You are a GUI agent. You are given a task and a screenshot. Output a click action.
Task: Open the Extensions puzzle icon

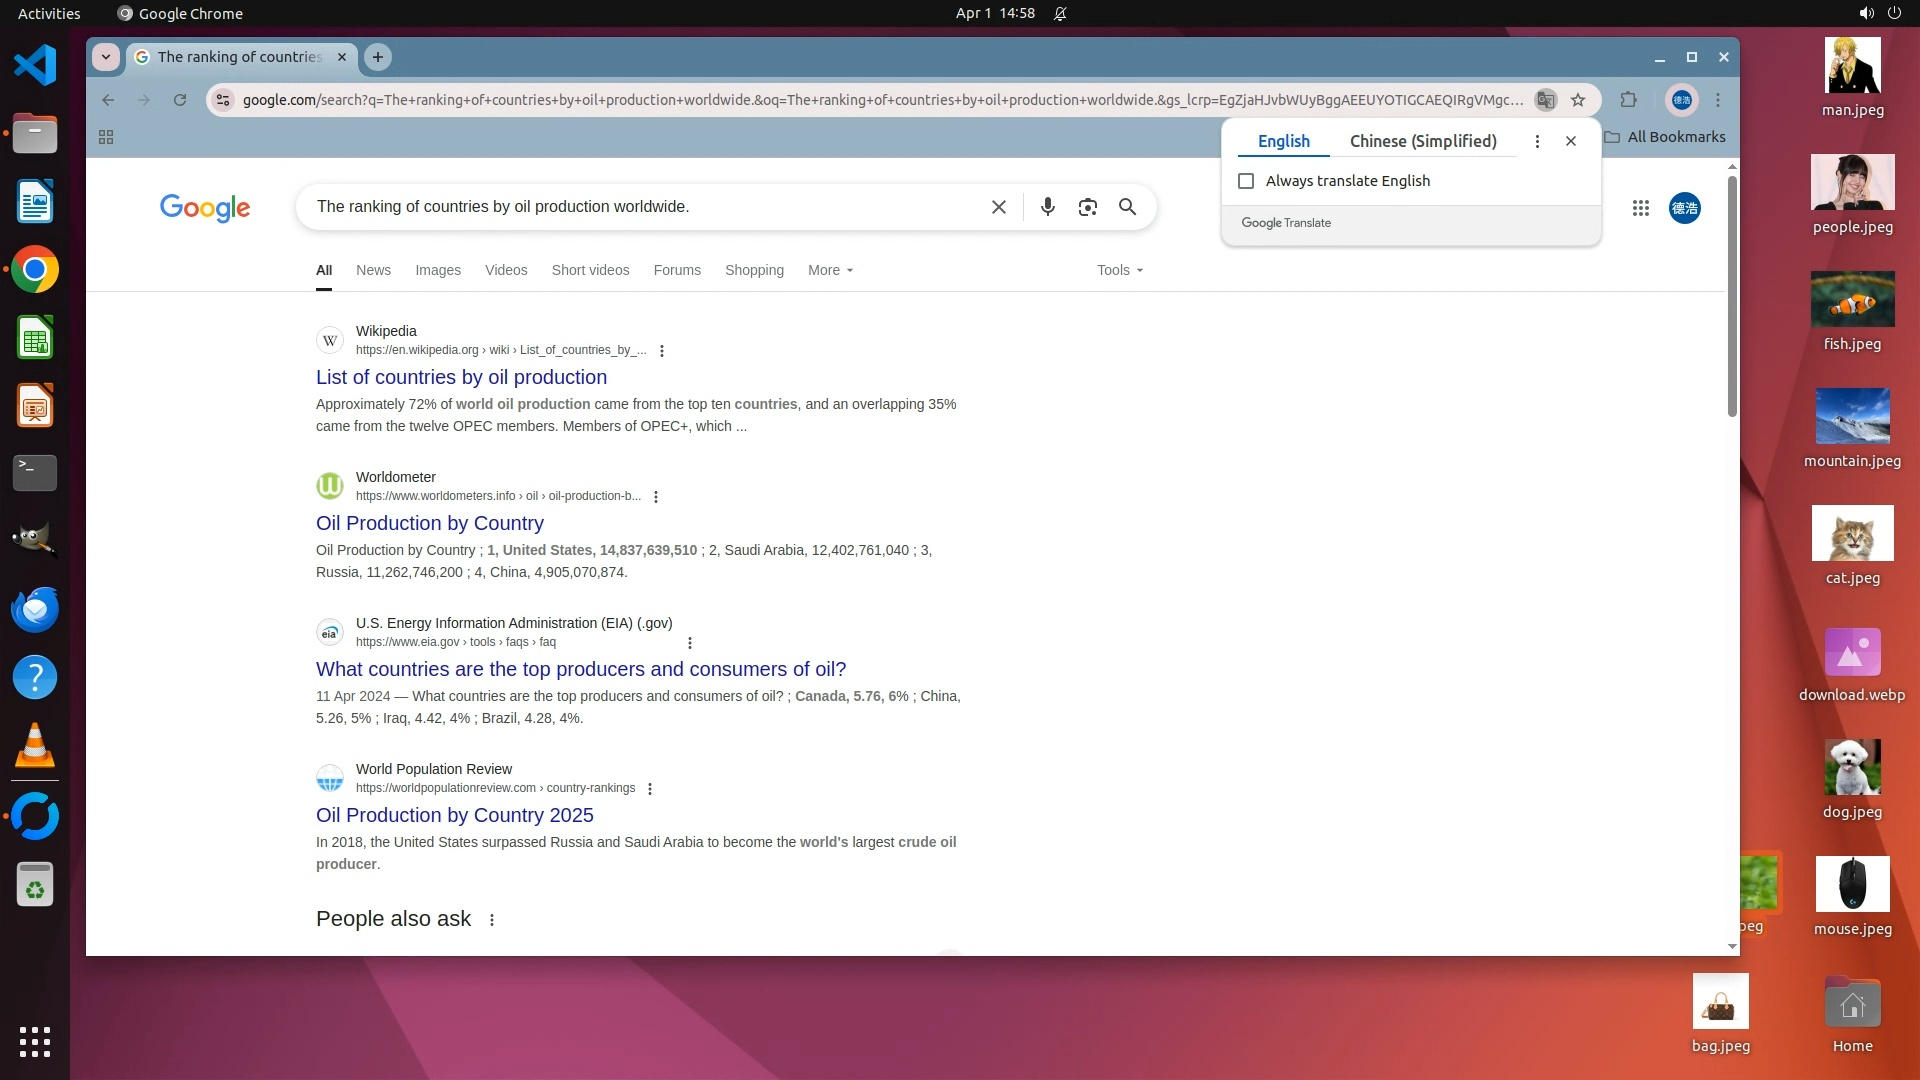[1628, 100]
